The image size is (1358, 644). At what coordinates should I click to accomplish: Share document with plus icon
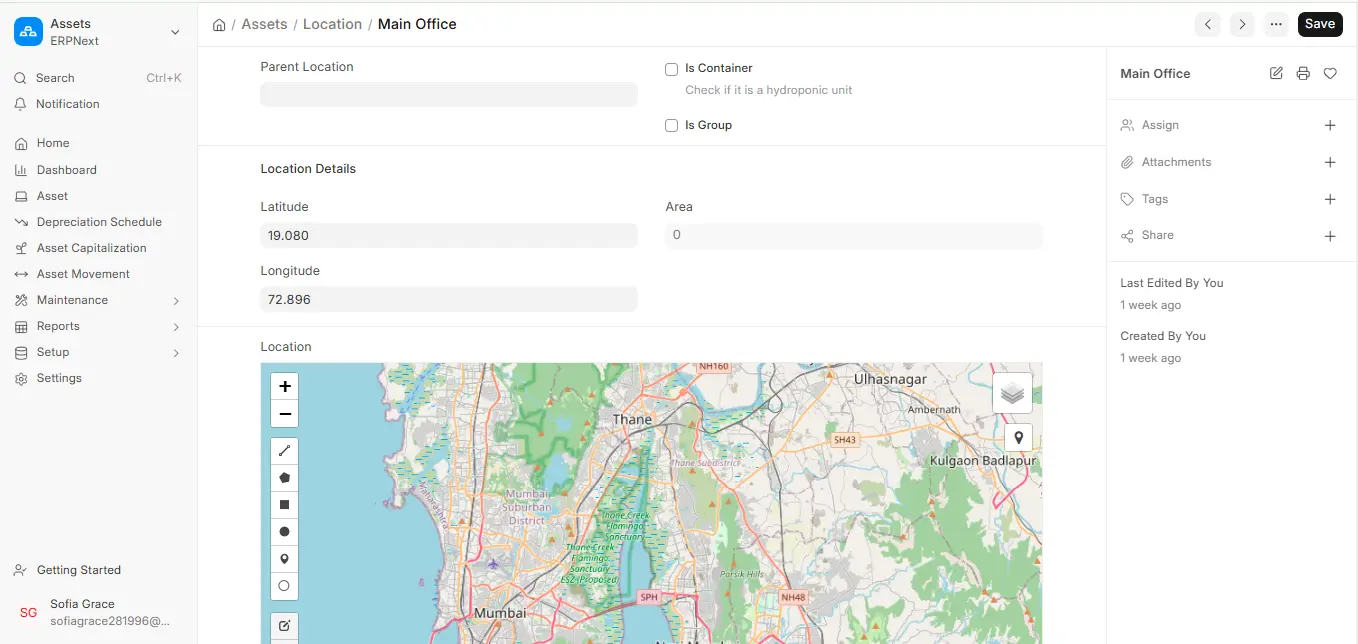1330,236
